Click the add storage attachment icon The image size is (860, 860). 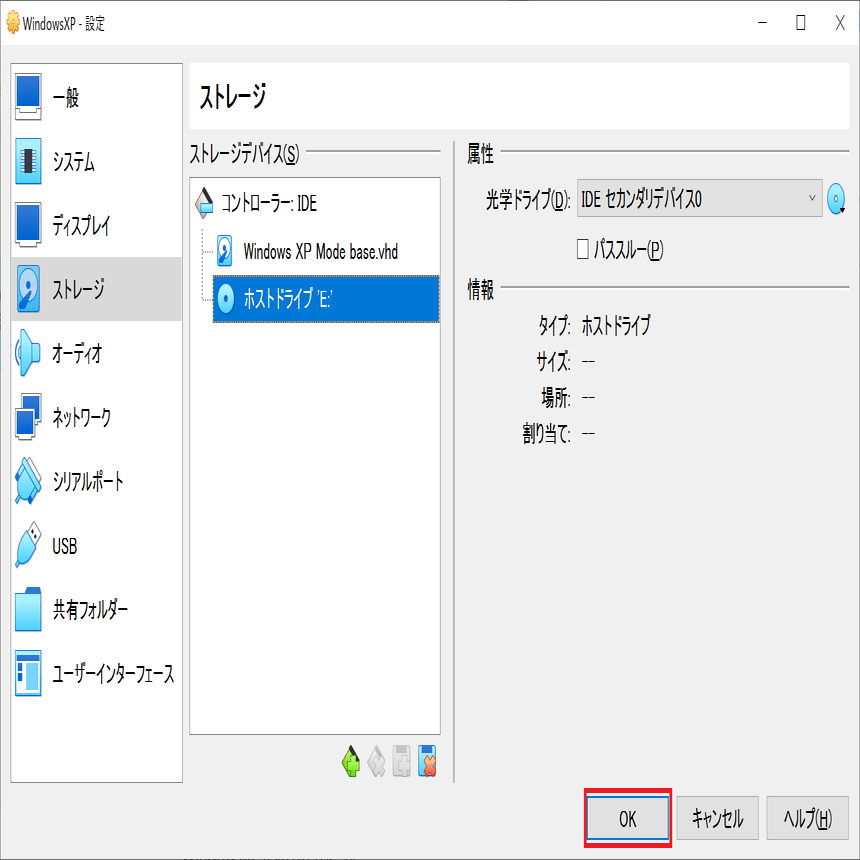point(401,761)
